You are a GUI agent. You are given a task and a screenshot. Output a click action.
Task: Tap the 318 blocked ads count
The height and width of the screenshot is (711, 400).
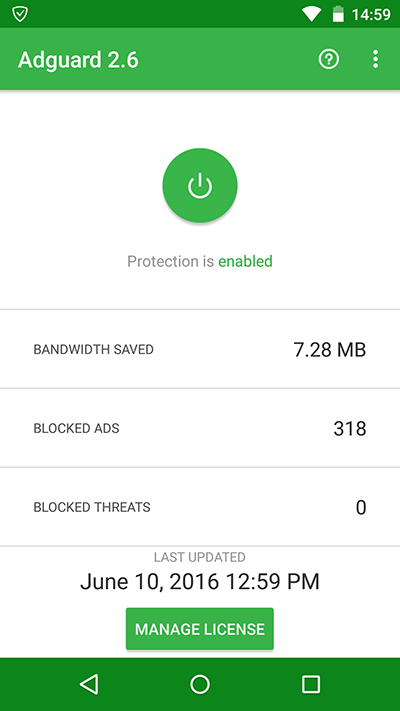[350, 428]
